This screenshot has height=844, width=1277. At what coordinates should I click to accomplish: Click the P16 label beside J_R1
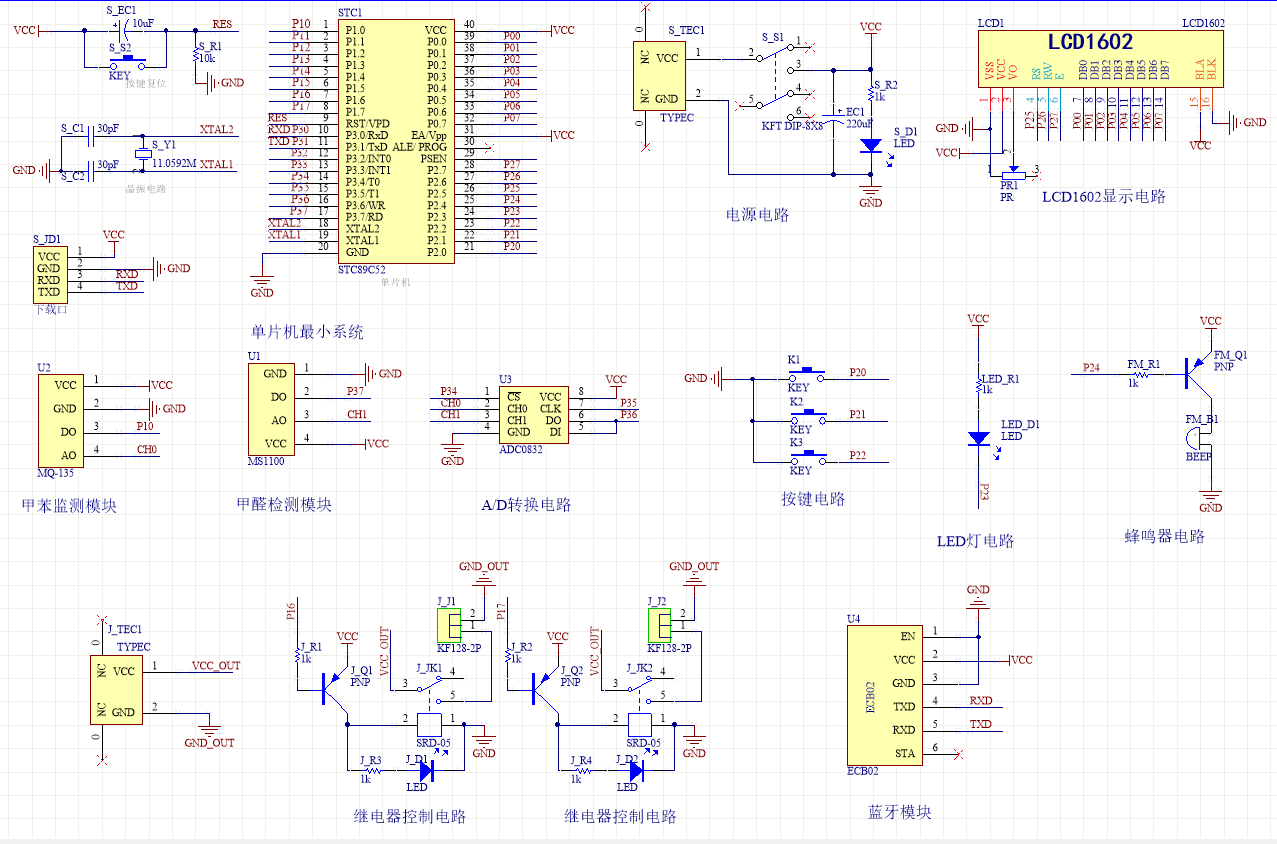click(x=291, y=612)
